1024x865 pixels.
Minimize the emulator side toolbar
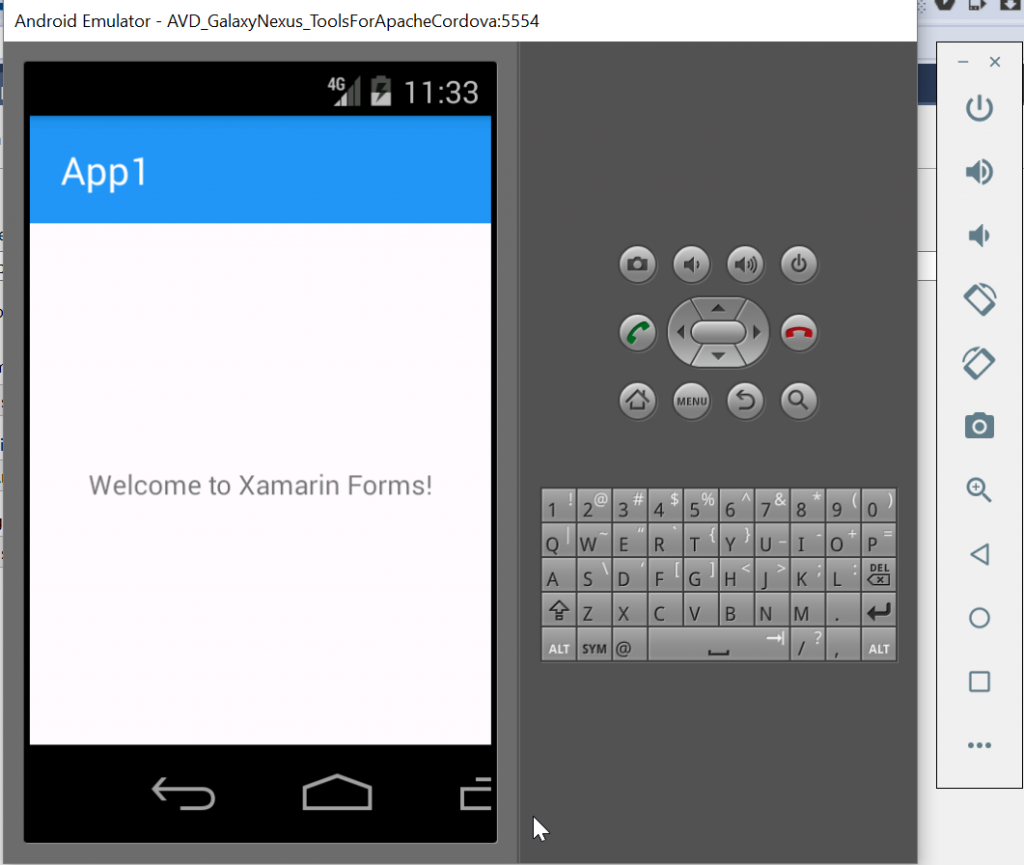click(963, 62)
